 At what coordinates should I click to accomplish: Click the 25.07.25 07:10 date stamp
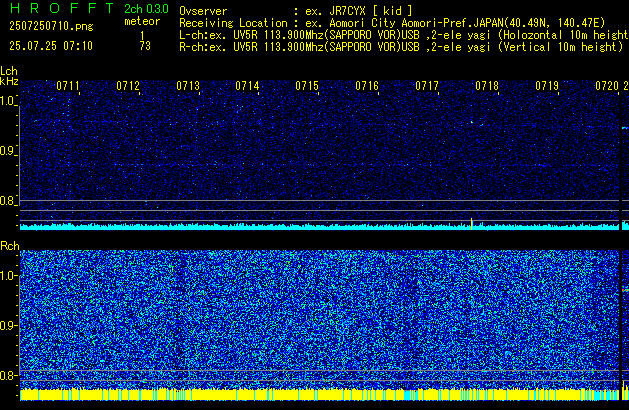tap(51, 46)
